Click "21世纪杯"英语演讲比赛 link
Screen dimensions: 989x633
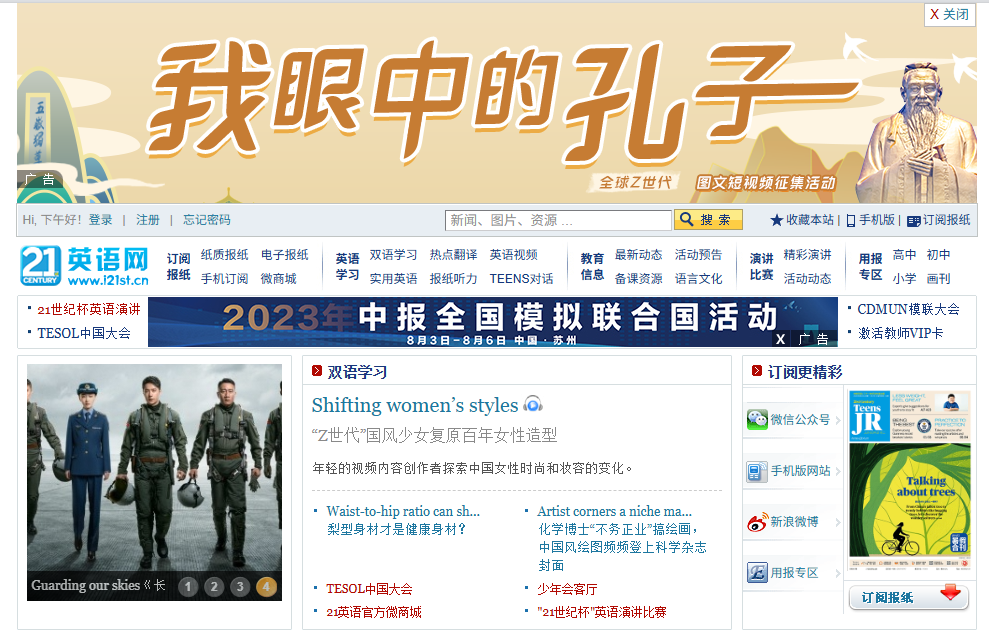tap(602, 612)
